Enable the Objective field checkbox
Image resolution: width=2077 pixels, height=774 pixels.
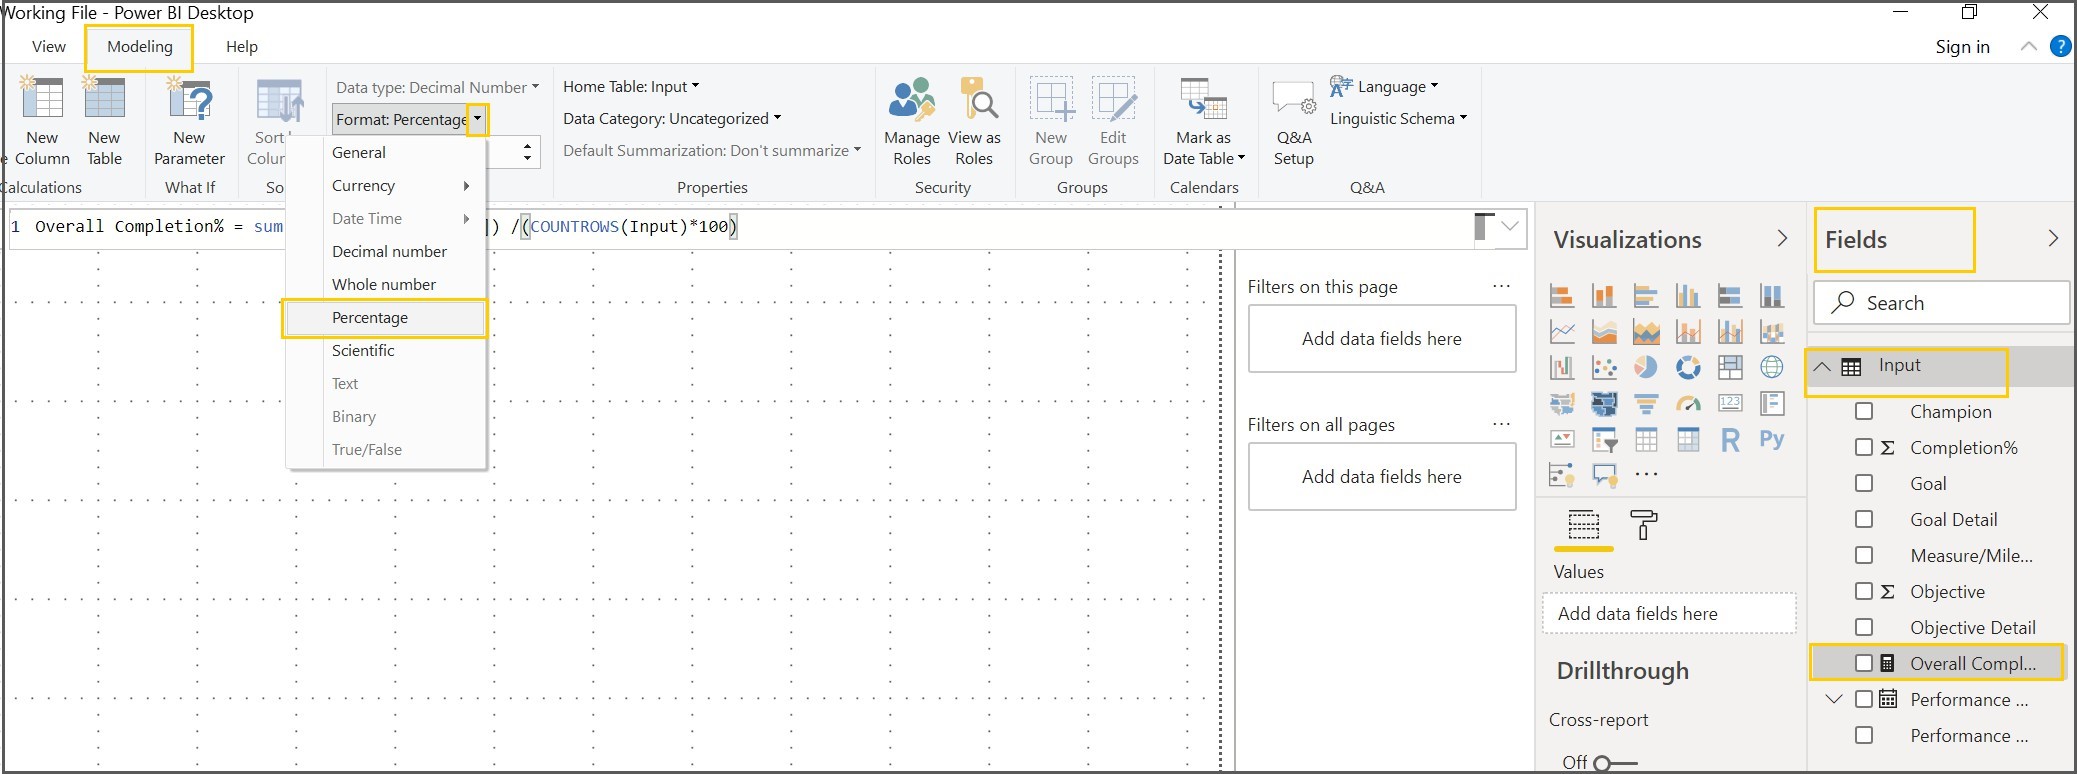pos(1864,591)
